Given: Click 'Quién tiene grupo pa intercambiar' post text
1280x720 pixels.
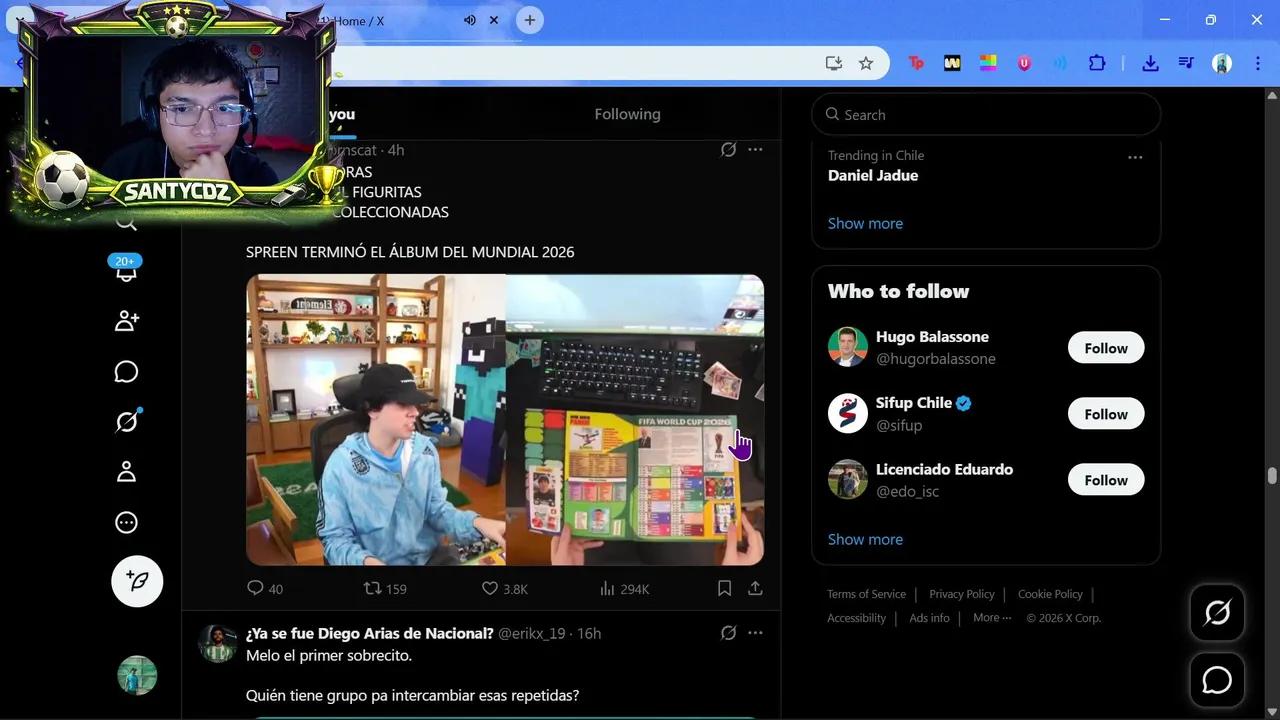Looking at the screenshot, I should [x=412, y=695].
